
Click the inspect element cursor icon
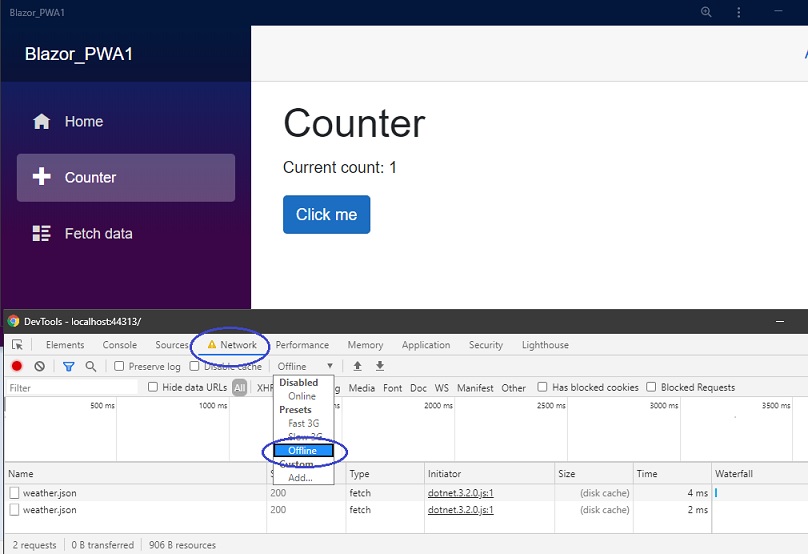tap(17, 345)
